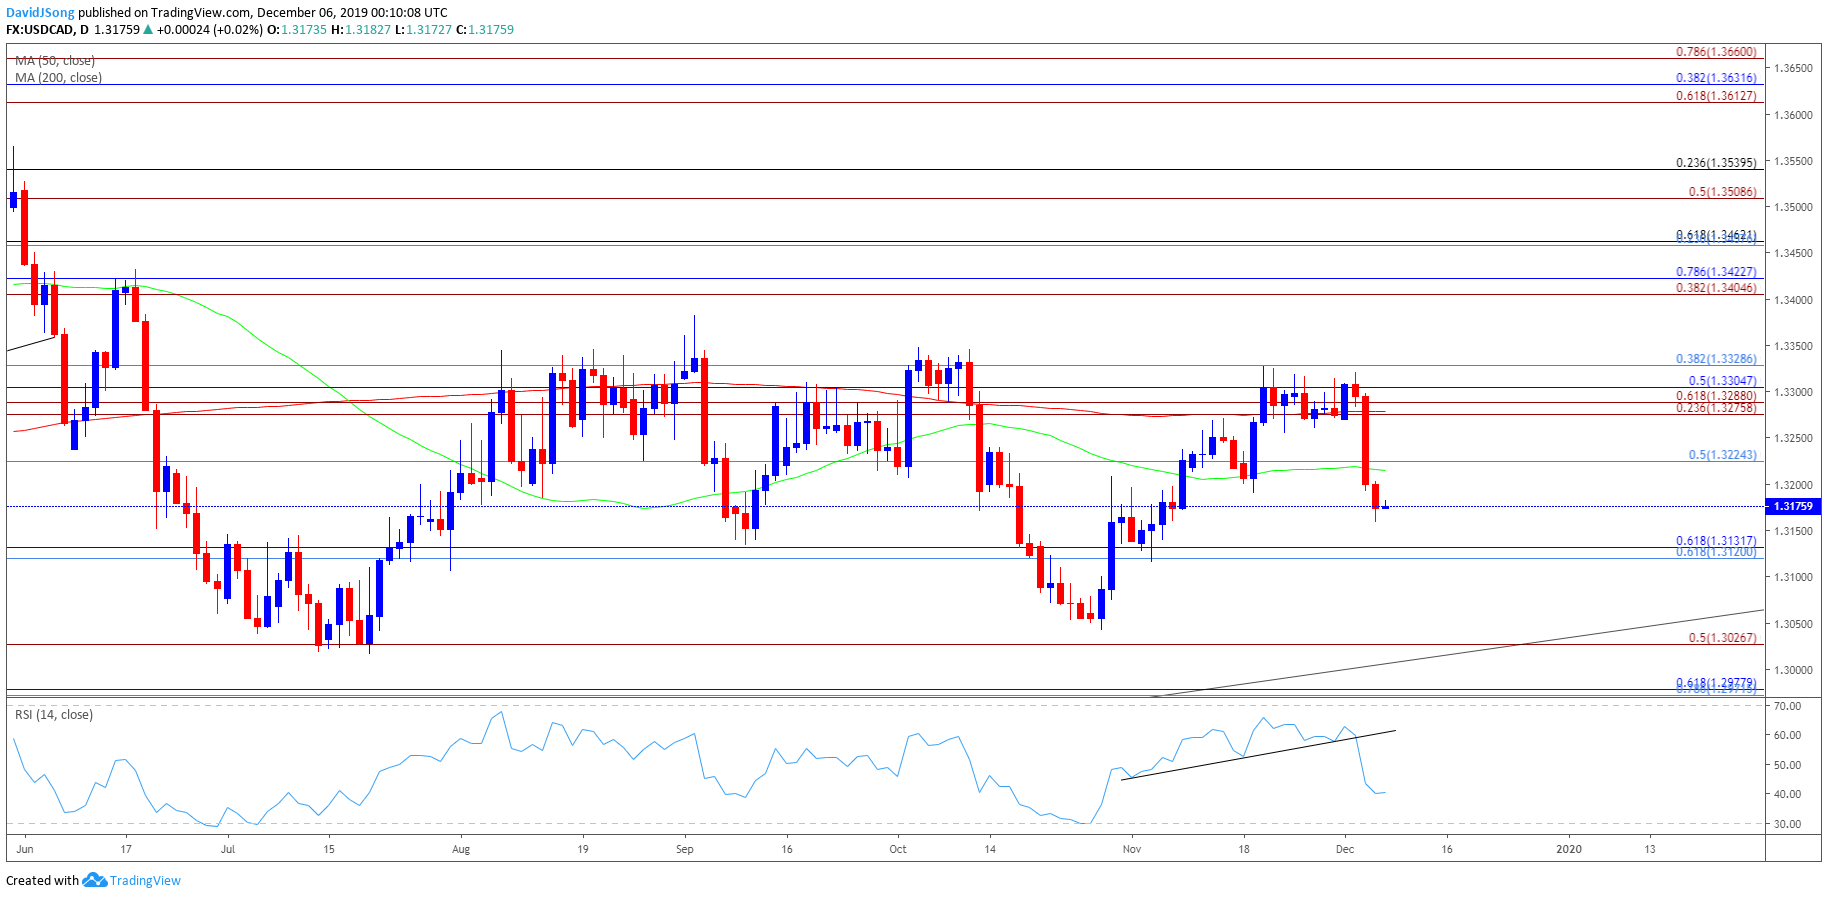Click the Sep date on time axis
This screenshot has width=1828, height=898.
coord(685,849)
